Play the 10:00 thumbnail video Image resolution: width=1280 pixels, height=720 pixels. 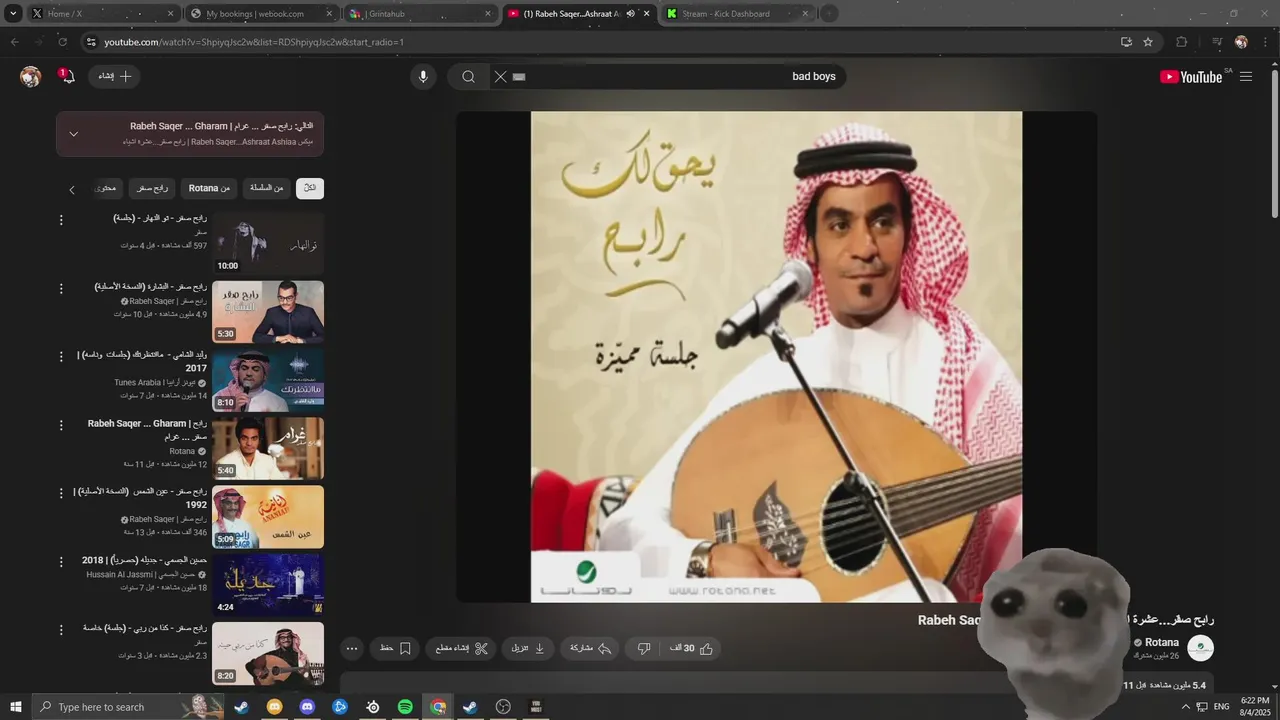pyautogui.click(x=268, y=243)
